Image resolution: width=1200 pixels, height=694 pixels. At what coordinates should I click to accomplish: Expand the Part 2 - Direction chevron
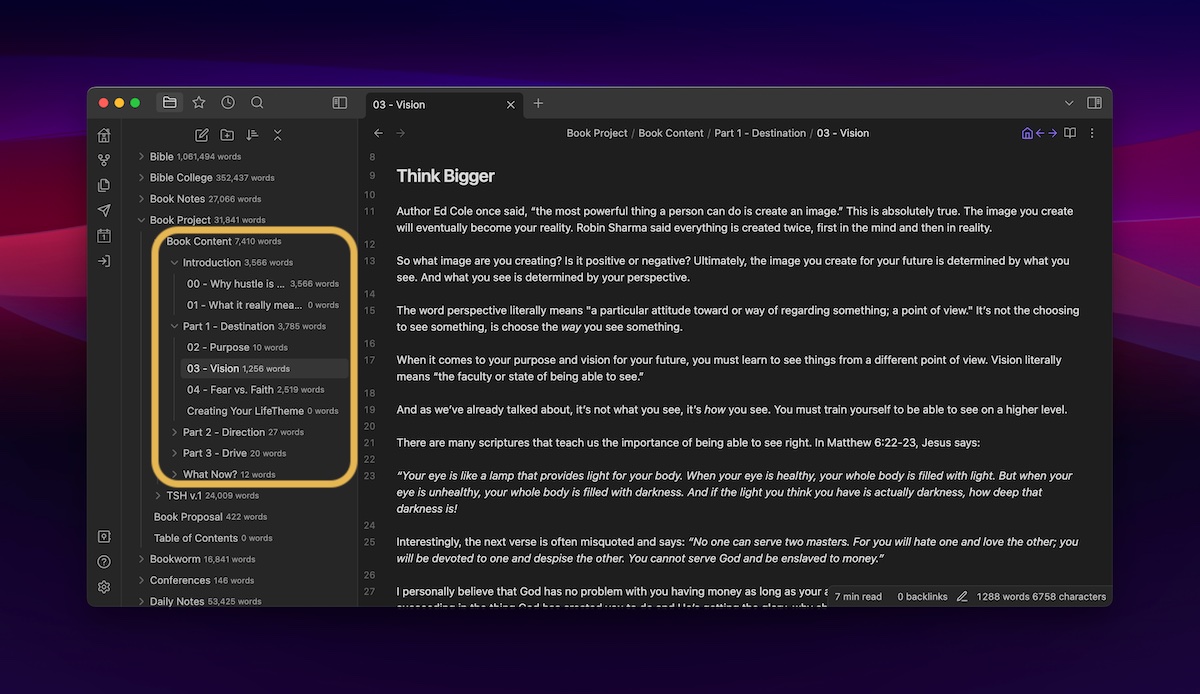click(x=174, y=432)
